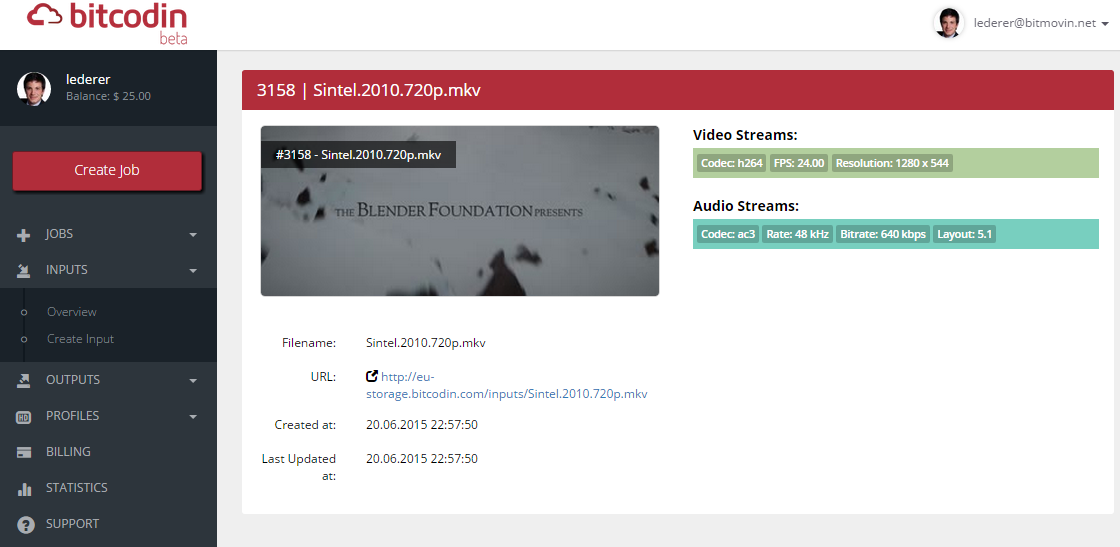
Task: Expand the PROFILES menu chevron
Action: pyautogui.click(x=193, y=417)
